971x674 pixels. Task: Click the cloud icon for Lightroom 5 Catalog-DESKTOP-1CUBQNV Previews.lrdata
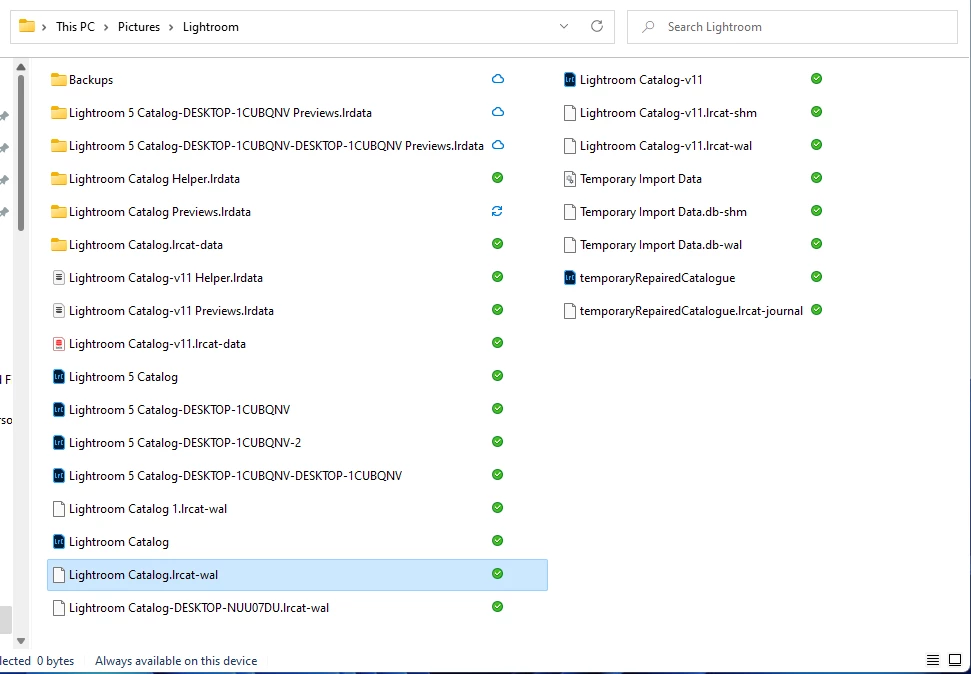pos(497,112)
